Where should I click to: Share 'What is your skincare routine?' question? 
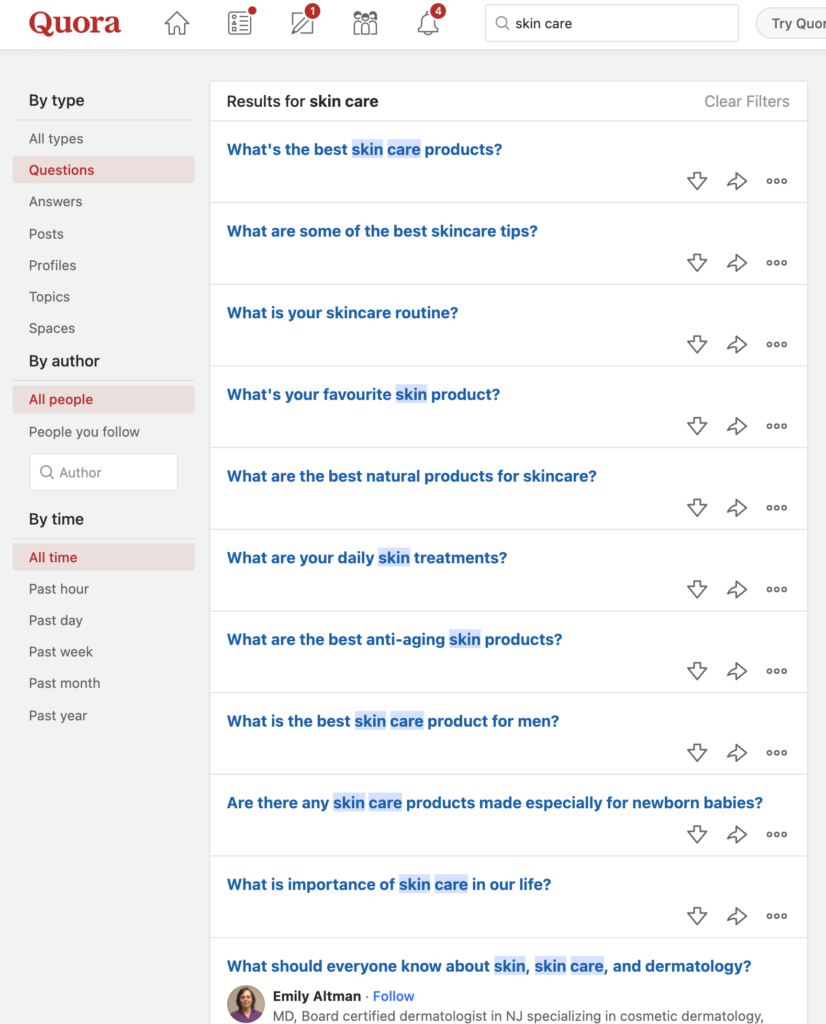point(737,344)
